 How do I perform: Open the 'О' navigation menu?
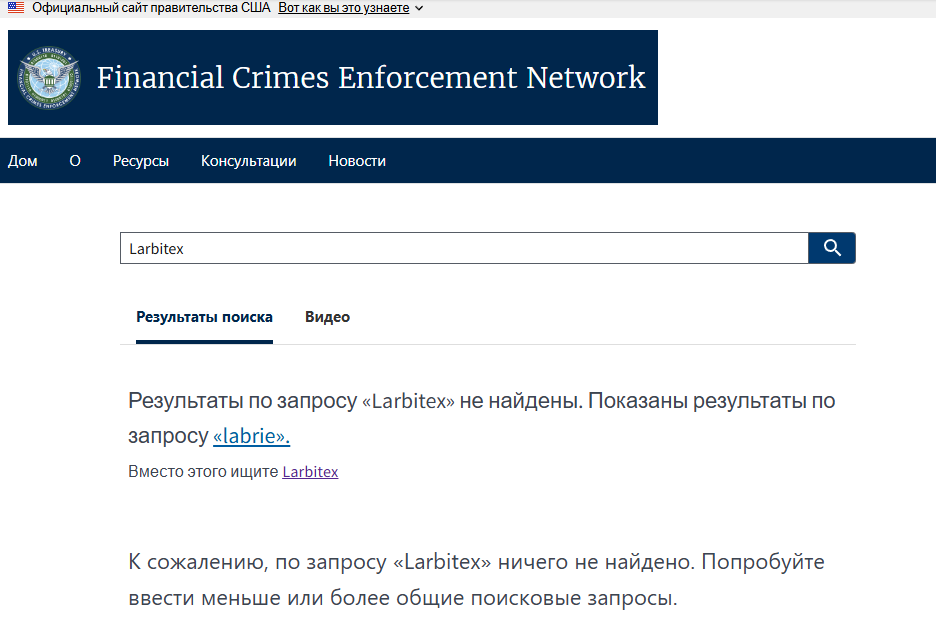click(x=75, y=161)
